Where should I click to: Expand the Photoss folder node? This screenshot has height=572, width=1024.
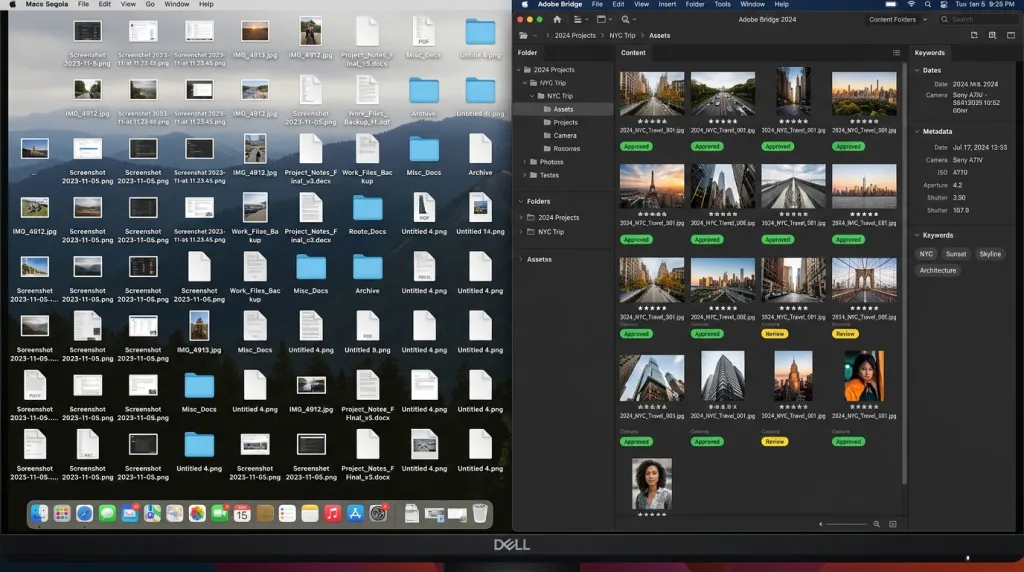(524, 162)
